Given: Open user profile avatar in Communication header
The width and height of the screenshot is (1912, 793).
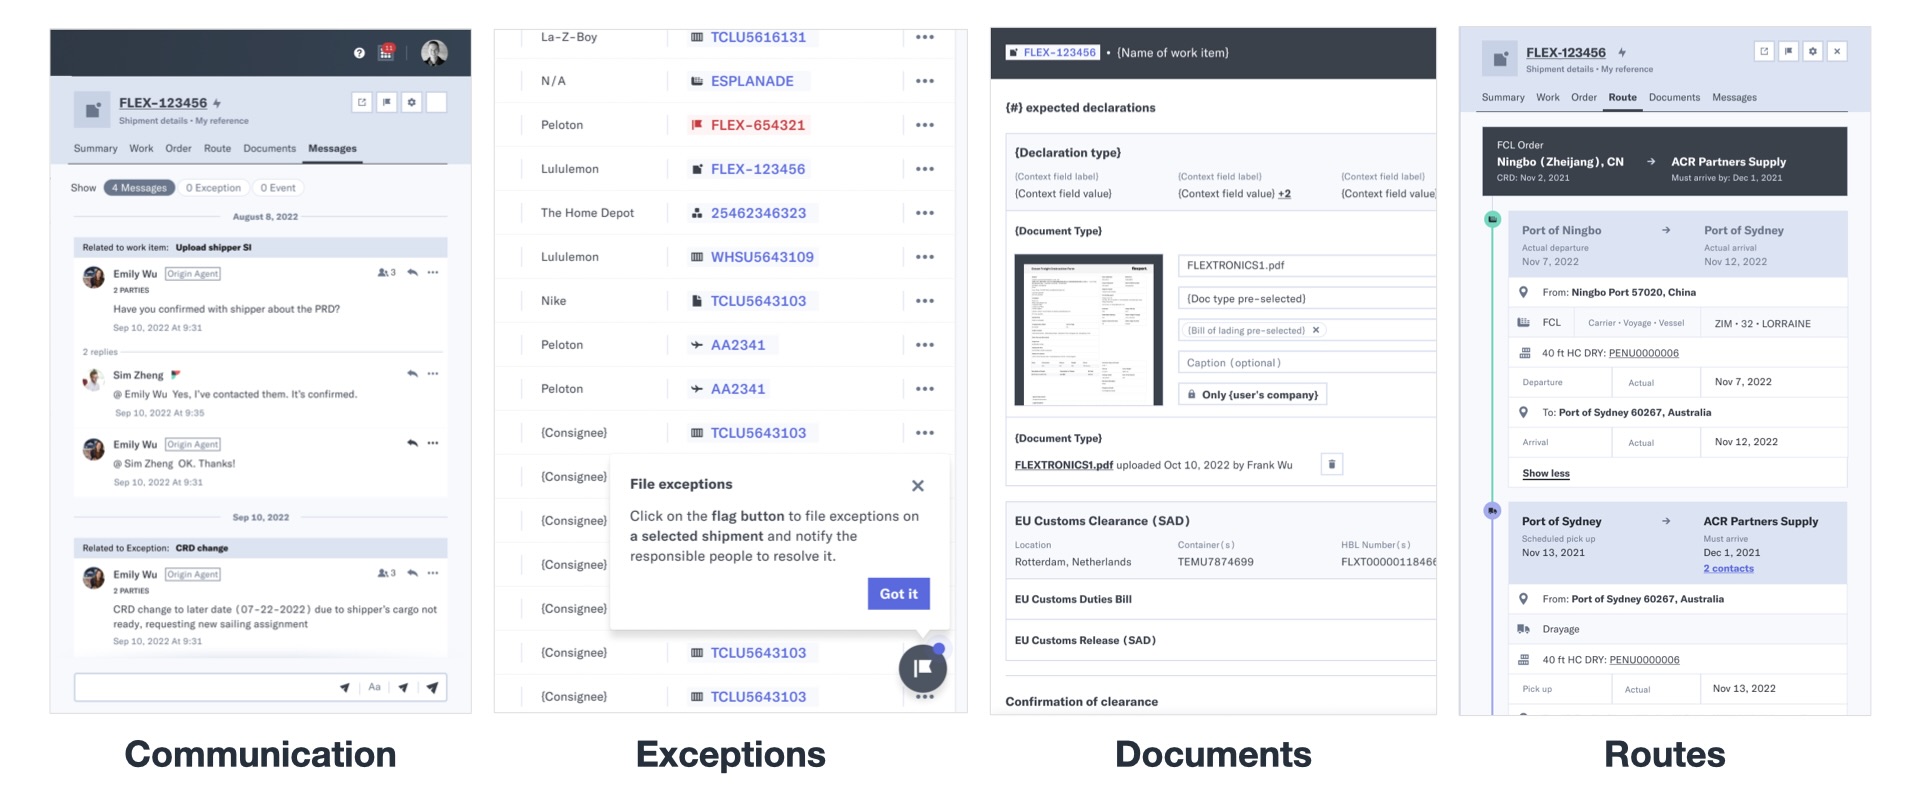Looking at the screenshot, I should click(434, 53).
